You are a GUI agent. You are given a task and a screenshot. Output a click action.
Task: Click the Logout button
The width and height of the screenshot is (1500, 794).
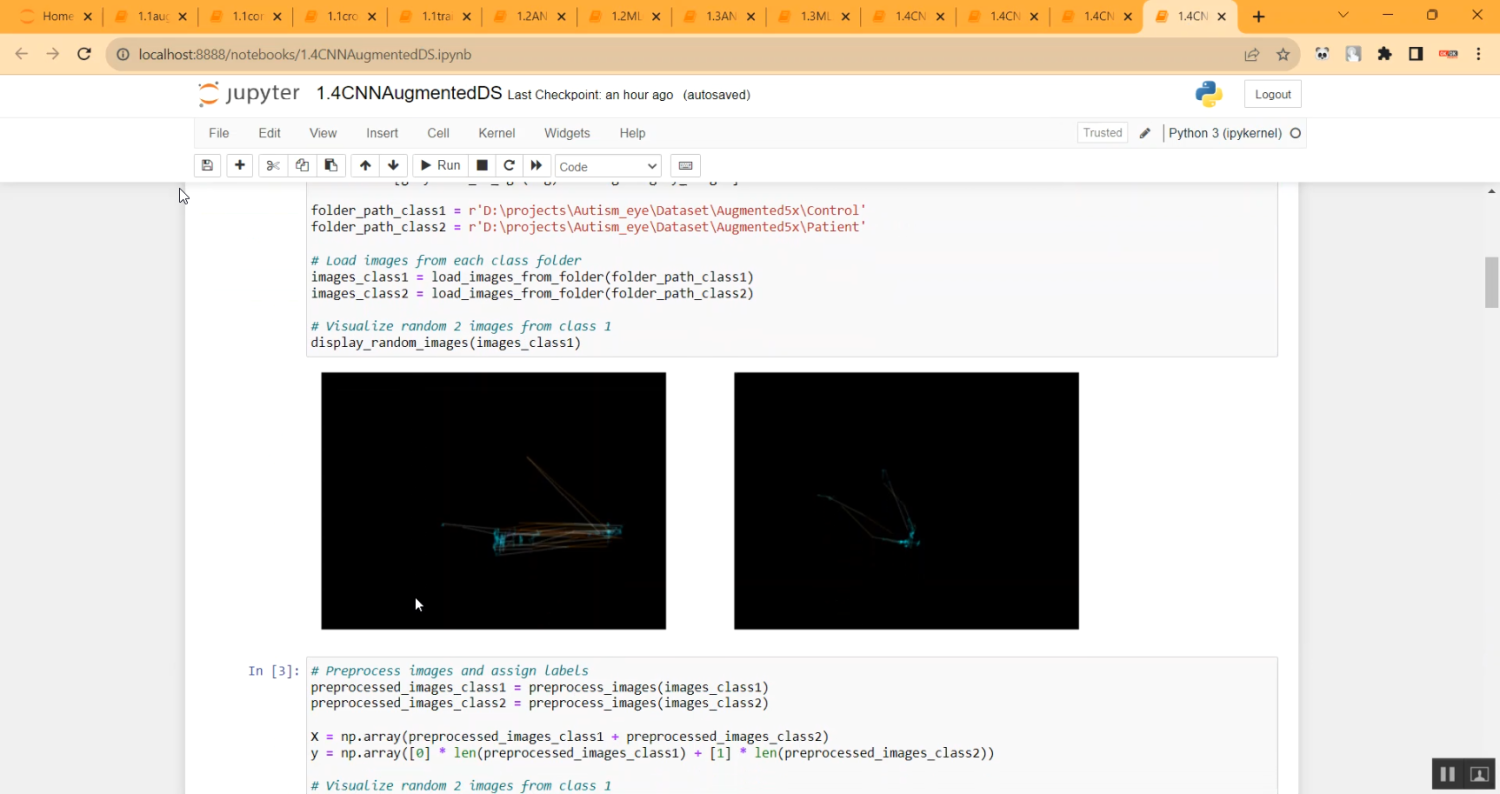1272,94
